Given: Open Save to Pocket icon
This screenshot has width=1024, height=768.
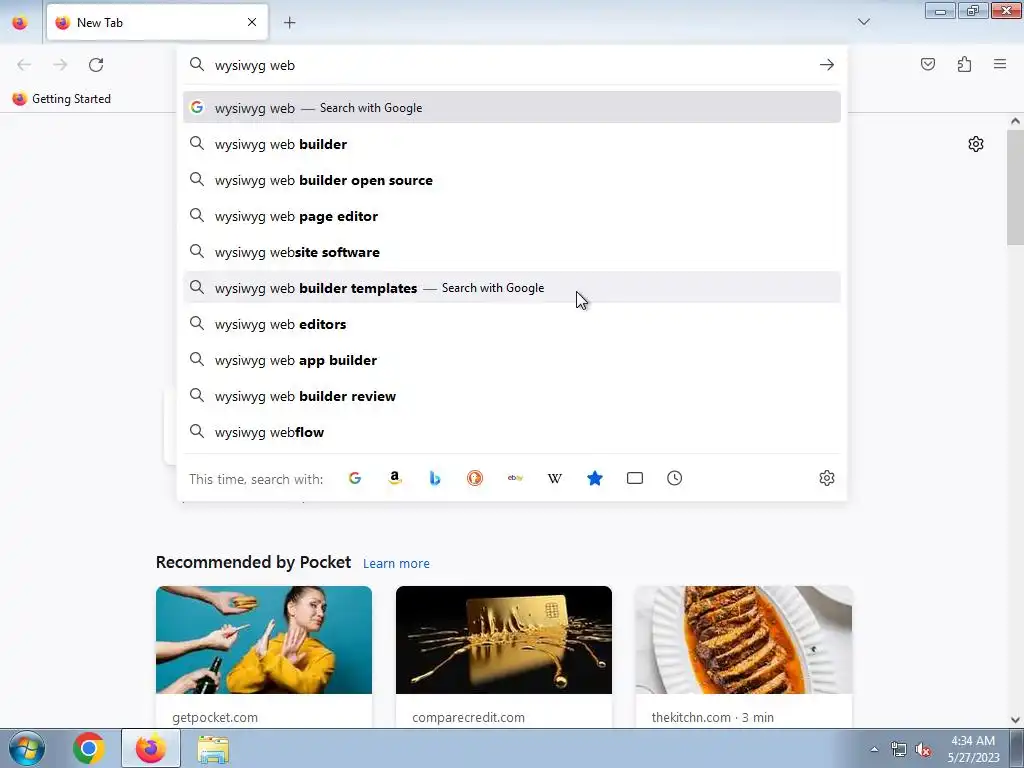Looking at the screenshot, I should 928,64.
